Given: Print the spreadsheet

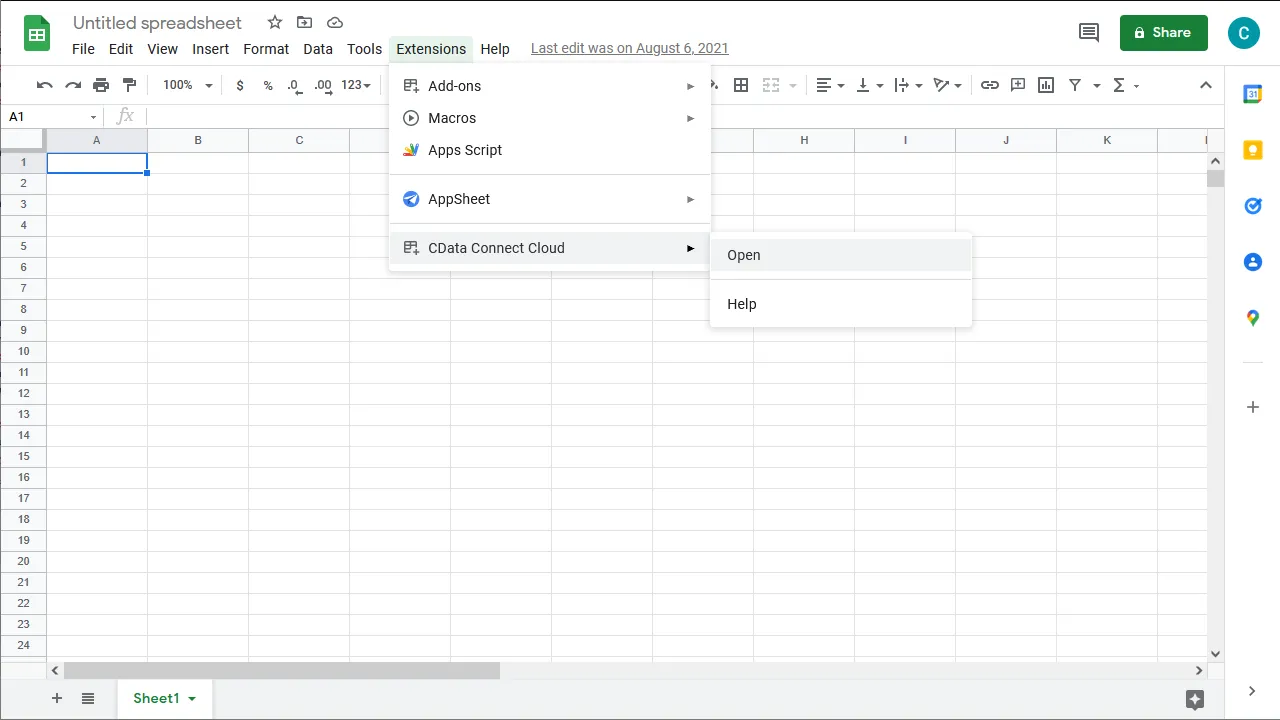Looking at the screenshot, I should [x=101, y=85].
